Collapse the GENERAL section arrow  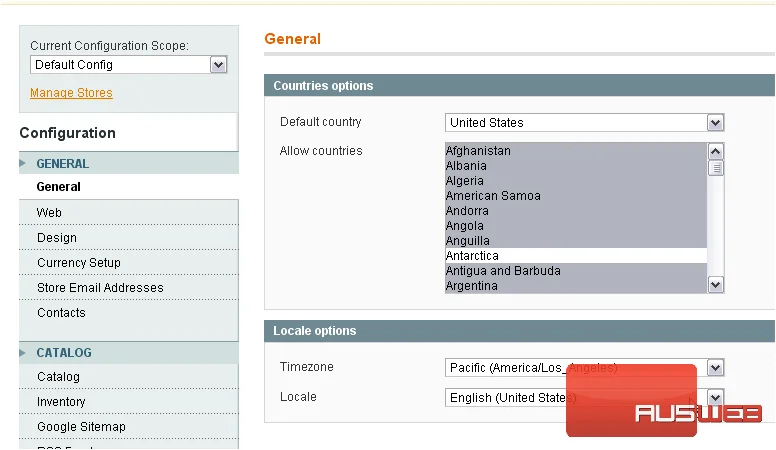point(22,163)
